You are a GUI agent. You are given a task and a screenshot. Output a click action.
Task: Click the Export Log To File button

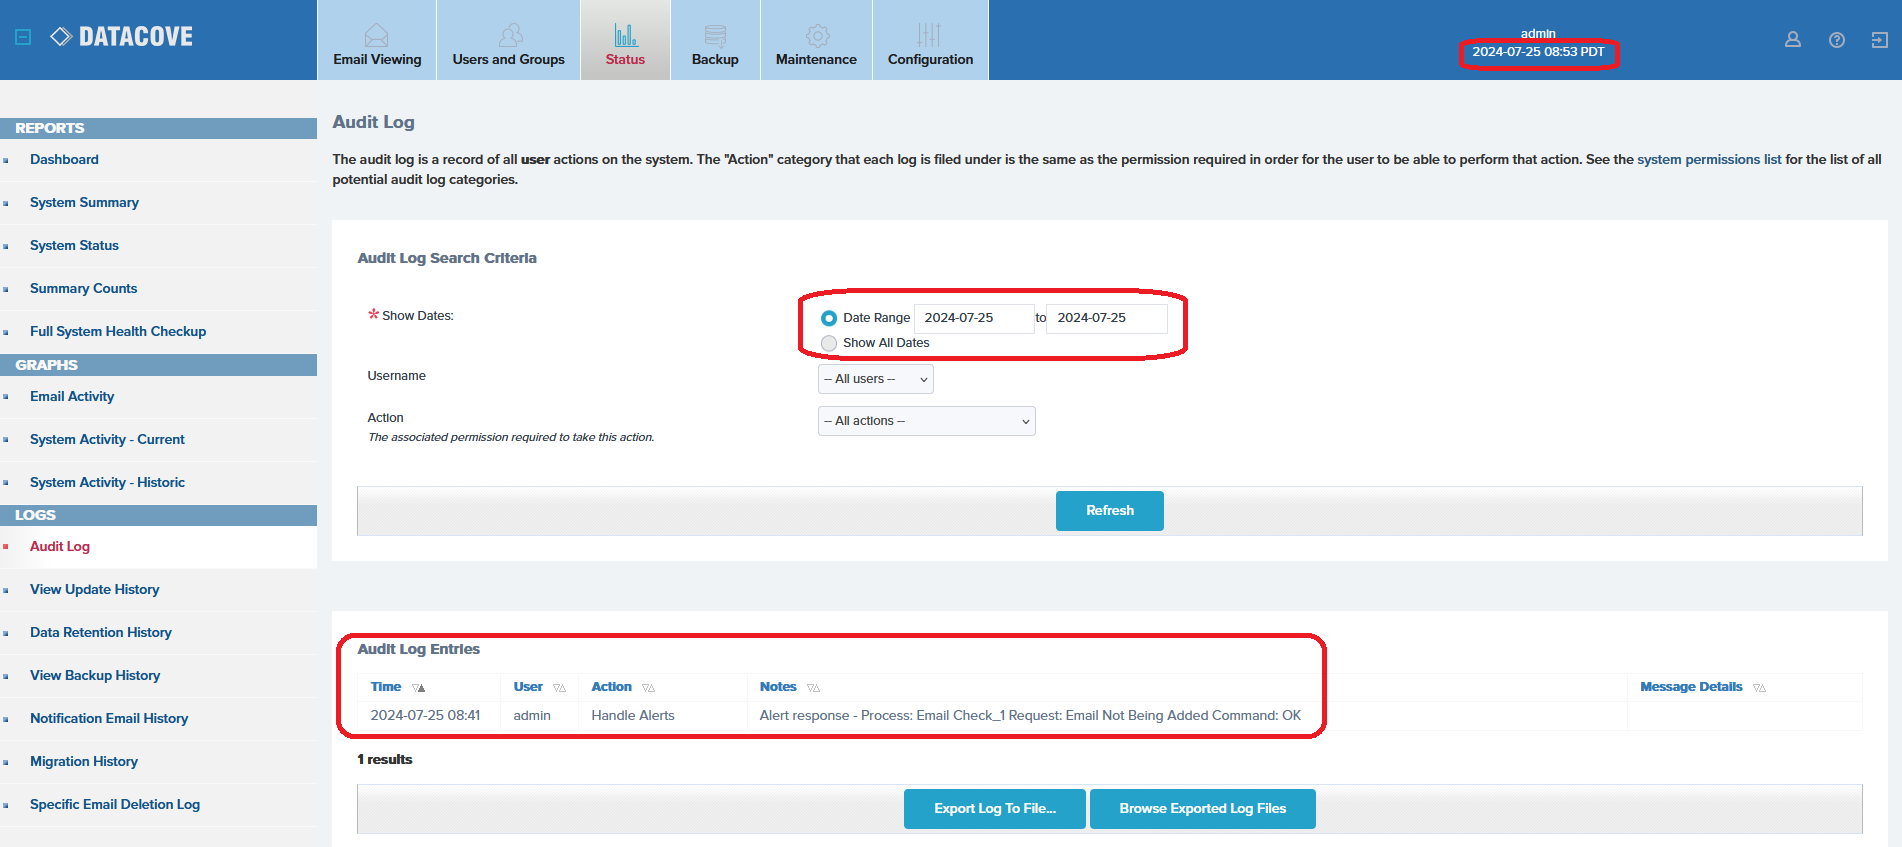994,809
